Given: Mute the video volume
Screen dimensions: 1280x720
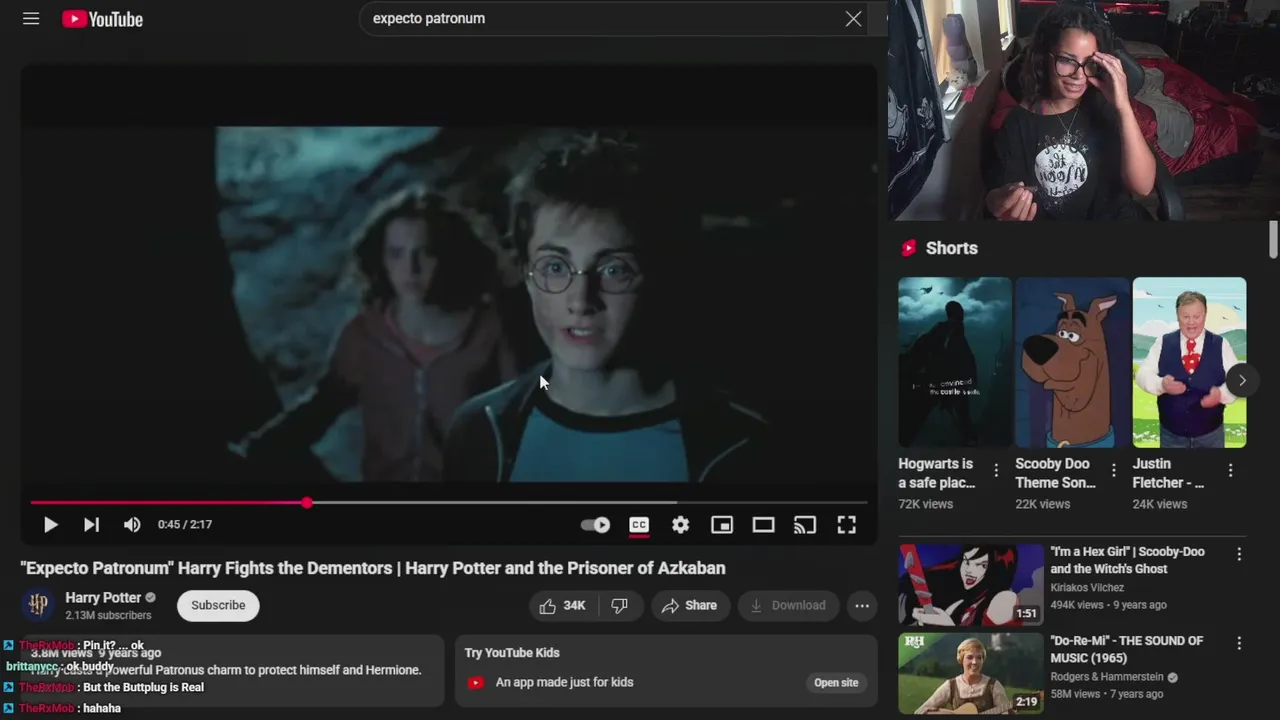Looking at the screenshot, I should point(132,524).
